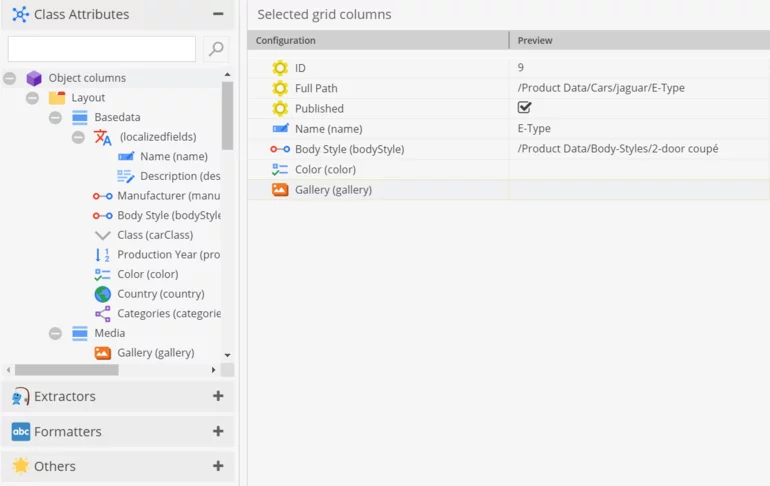The height and width of the screenshot is (486, 770).
Task: Click the /Product Data/Cars/jaguar/E-Type preview value
Action: pos(601,88)
